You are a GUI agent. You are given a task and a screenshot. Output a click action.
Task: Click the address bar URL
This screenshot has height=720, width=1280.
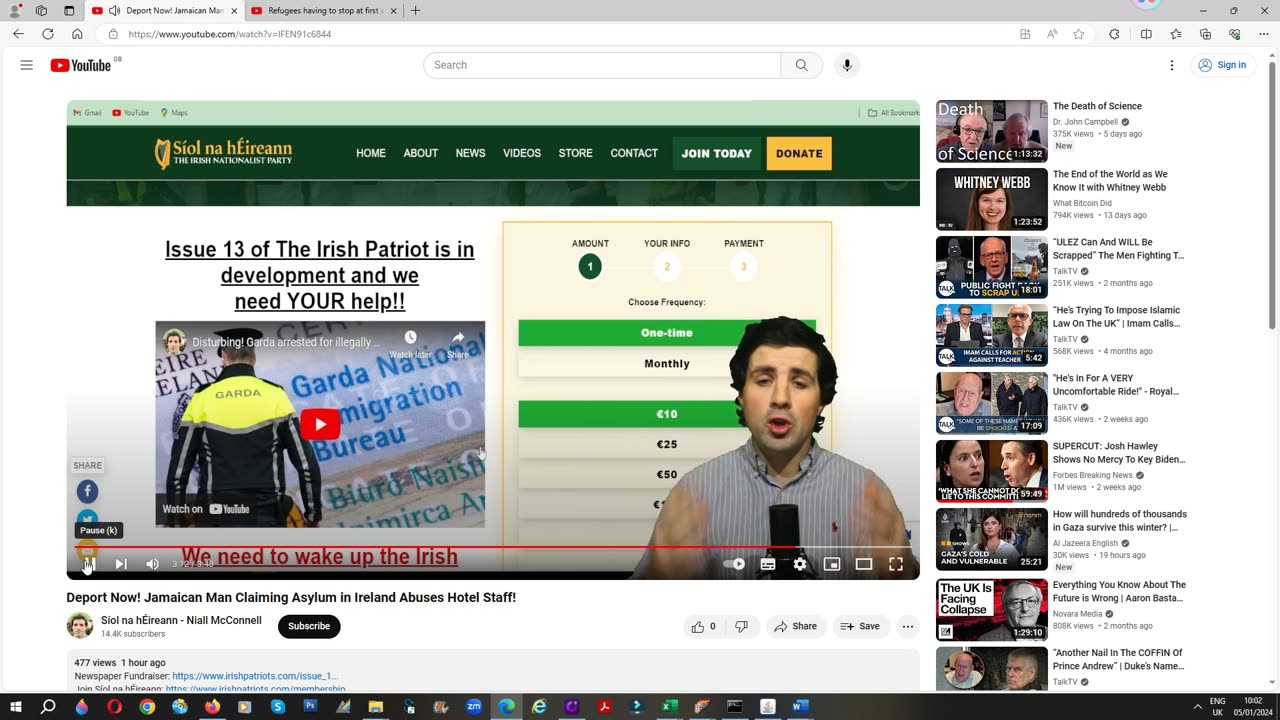pyautogui.click(x=230, y=34)
